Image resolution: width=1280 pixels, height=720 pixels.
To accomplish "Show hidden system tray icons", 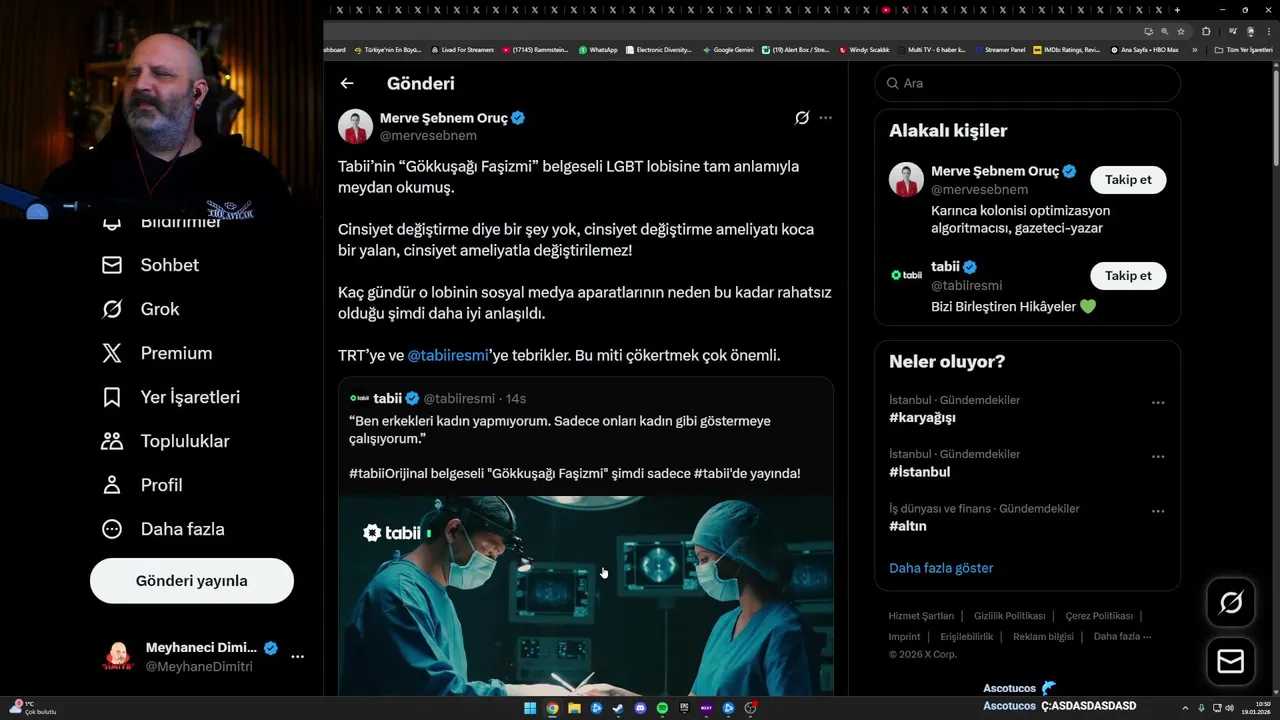I will (1185, 708).
